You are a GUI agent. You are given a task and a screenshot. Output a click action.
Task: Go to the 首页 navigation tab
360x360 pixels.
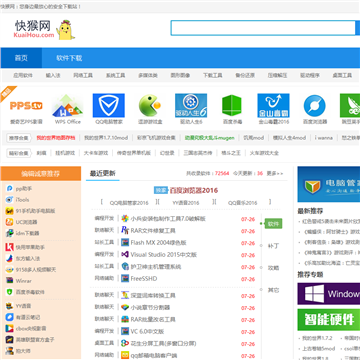pyautogui.click(x=21, y=58)
